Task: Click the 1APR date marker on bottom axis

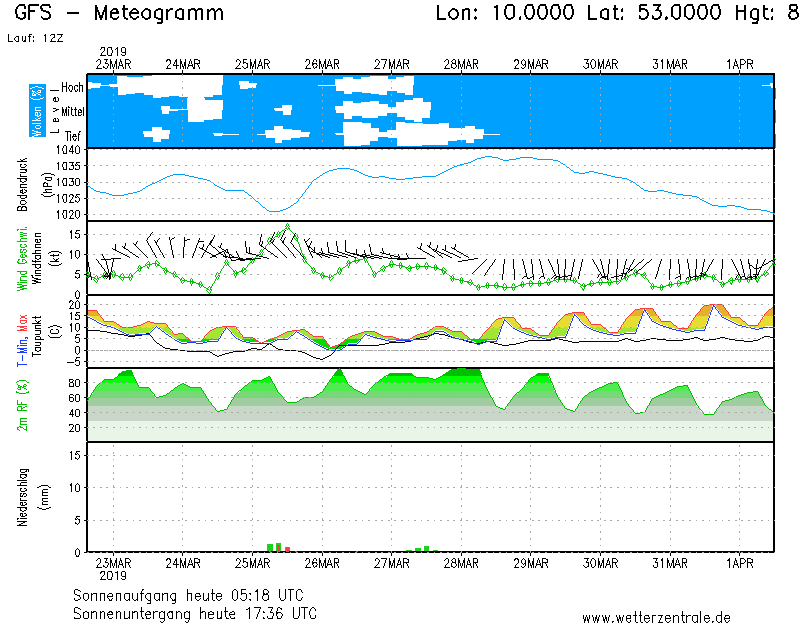Action: 739,562
